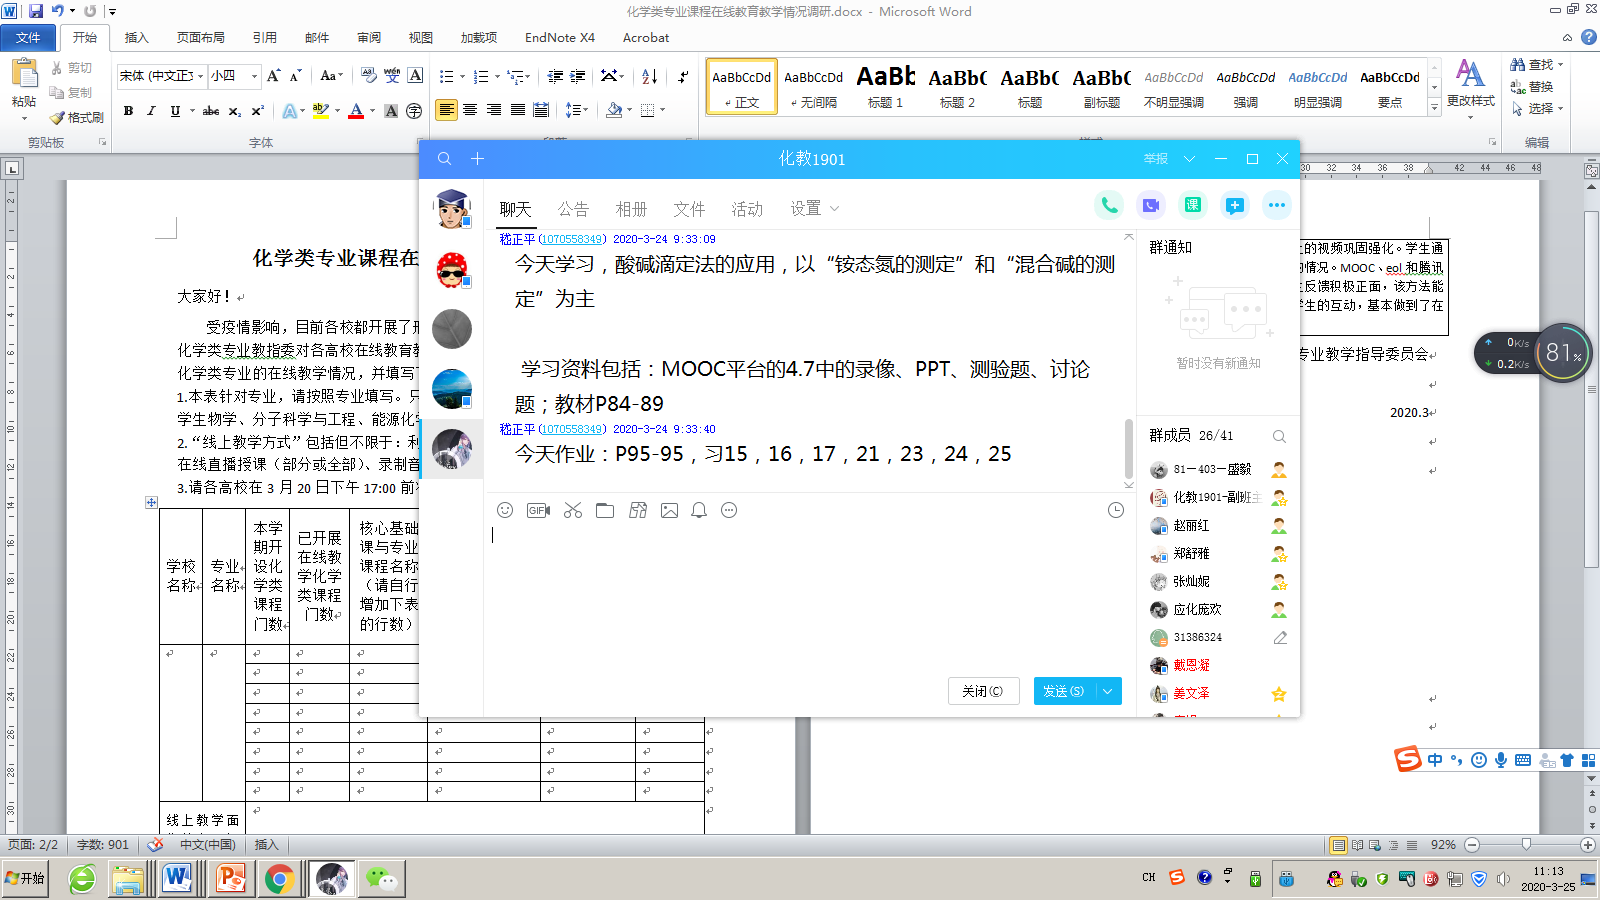
Task: Open the 页面布局 ribbon tab
Action: 200,38
